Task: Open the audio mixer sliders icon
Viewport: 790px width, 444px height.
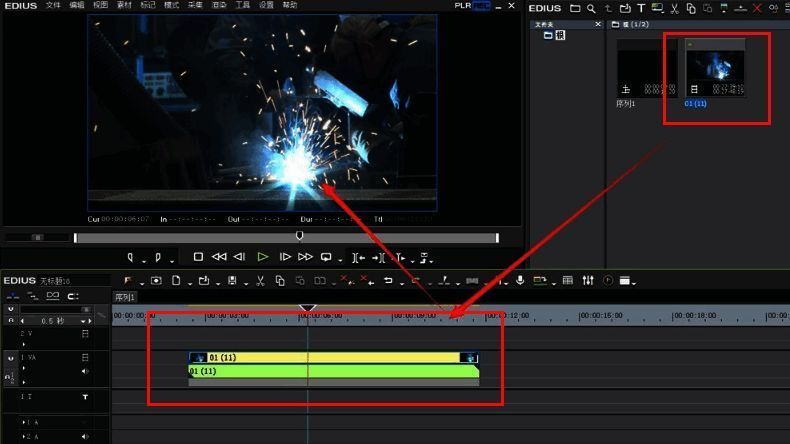Action: click(x=588, y=281)
